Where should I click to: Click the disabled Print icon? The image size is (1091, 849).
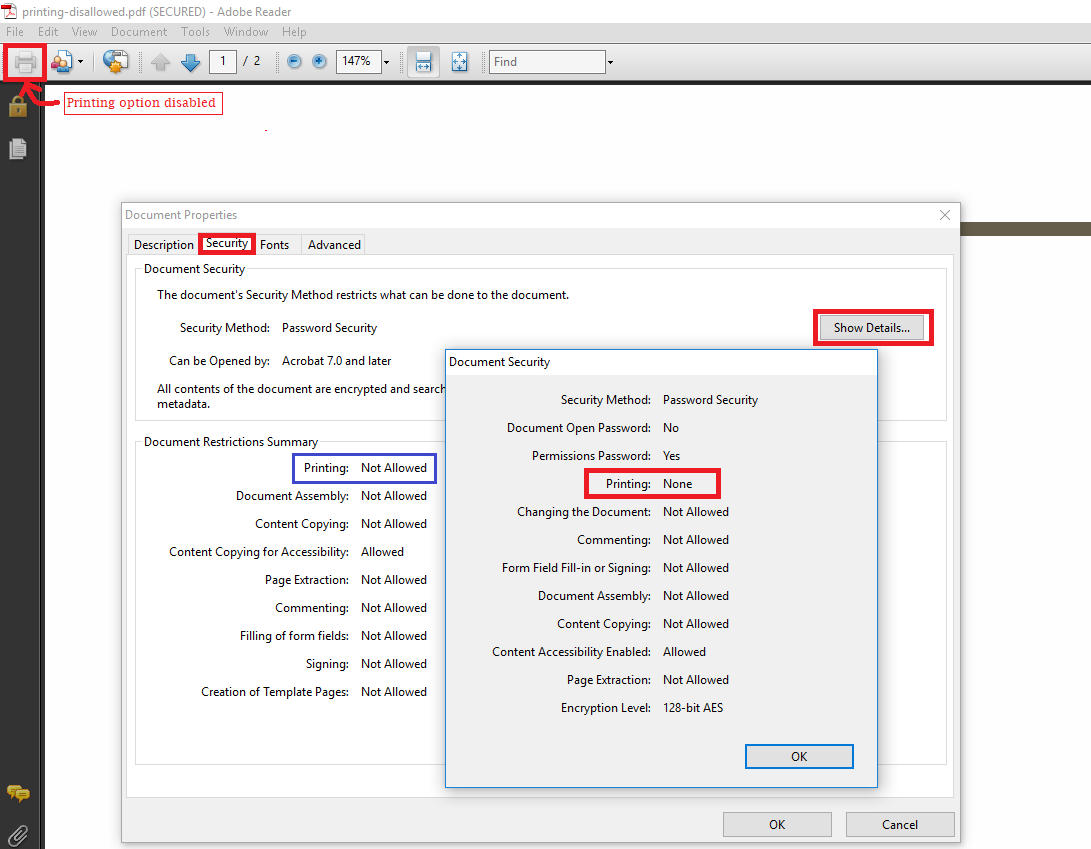pos(24,61)
